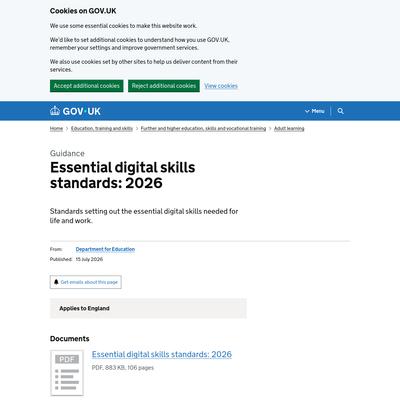Open the View cookies link
Screen dimensions: 400x400
pos(221,86)
